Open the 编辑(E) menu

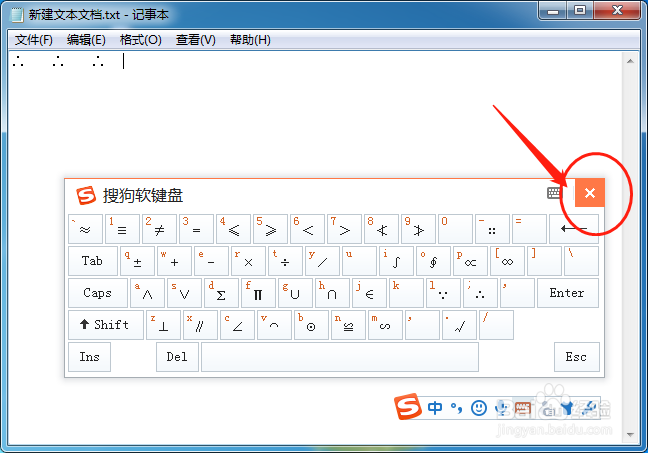click(x=86, y=40)
